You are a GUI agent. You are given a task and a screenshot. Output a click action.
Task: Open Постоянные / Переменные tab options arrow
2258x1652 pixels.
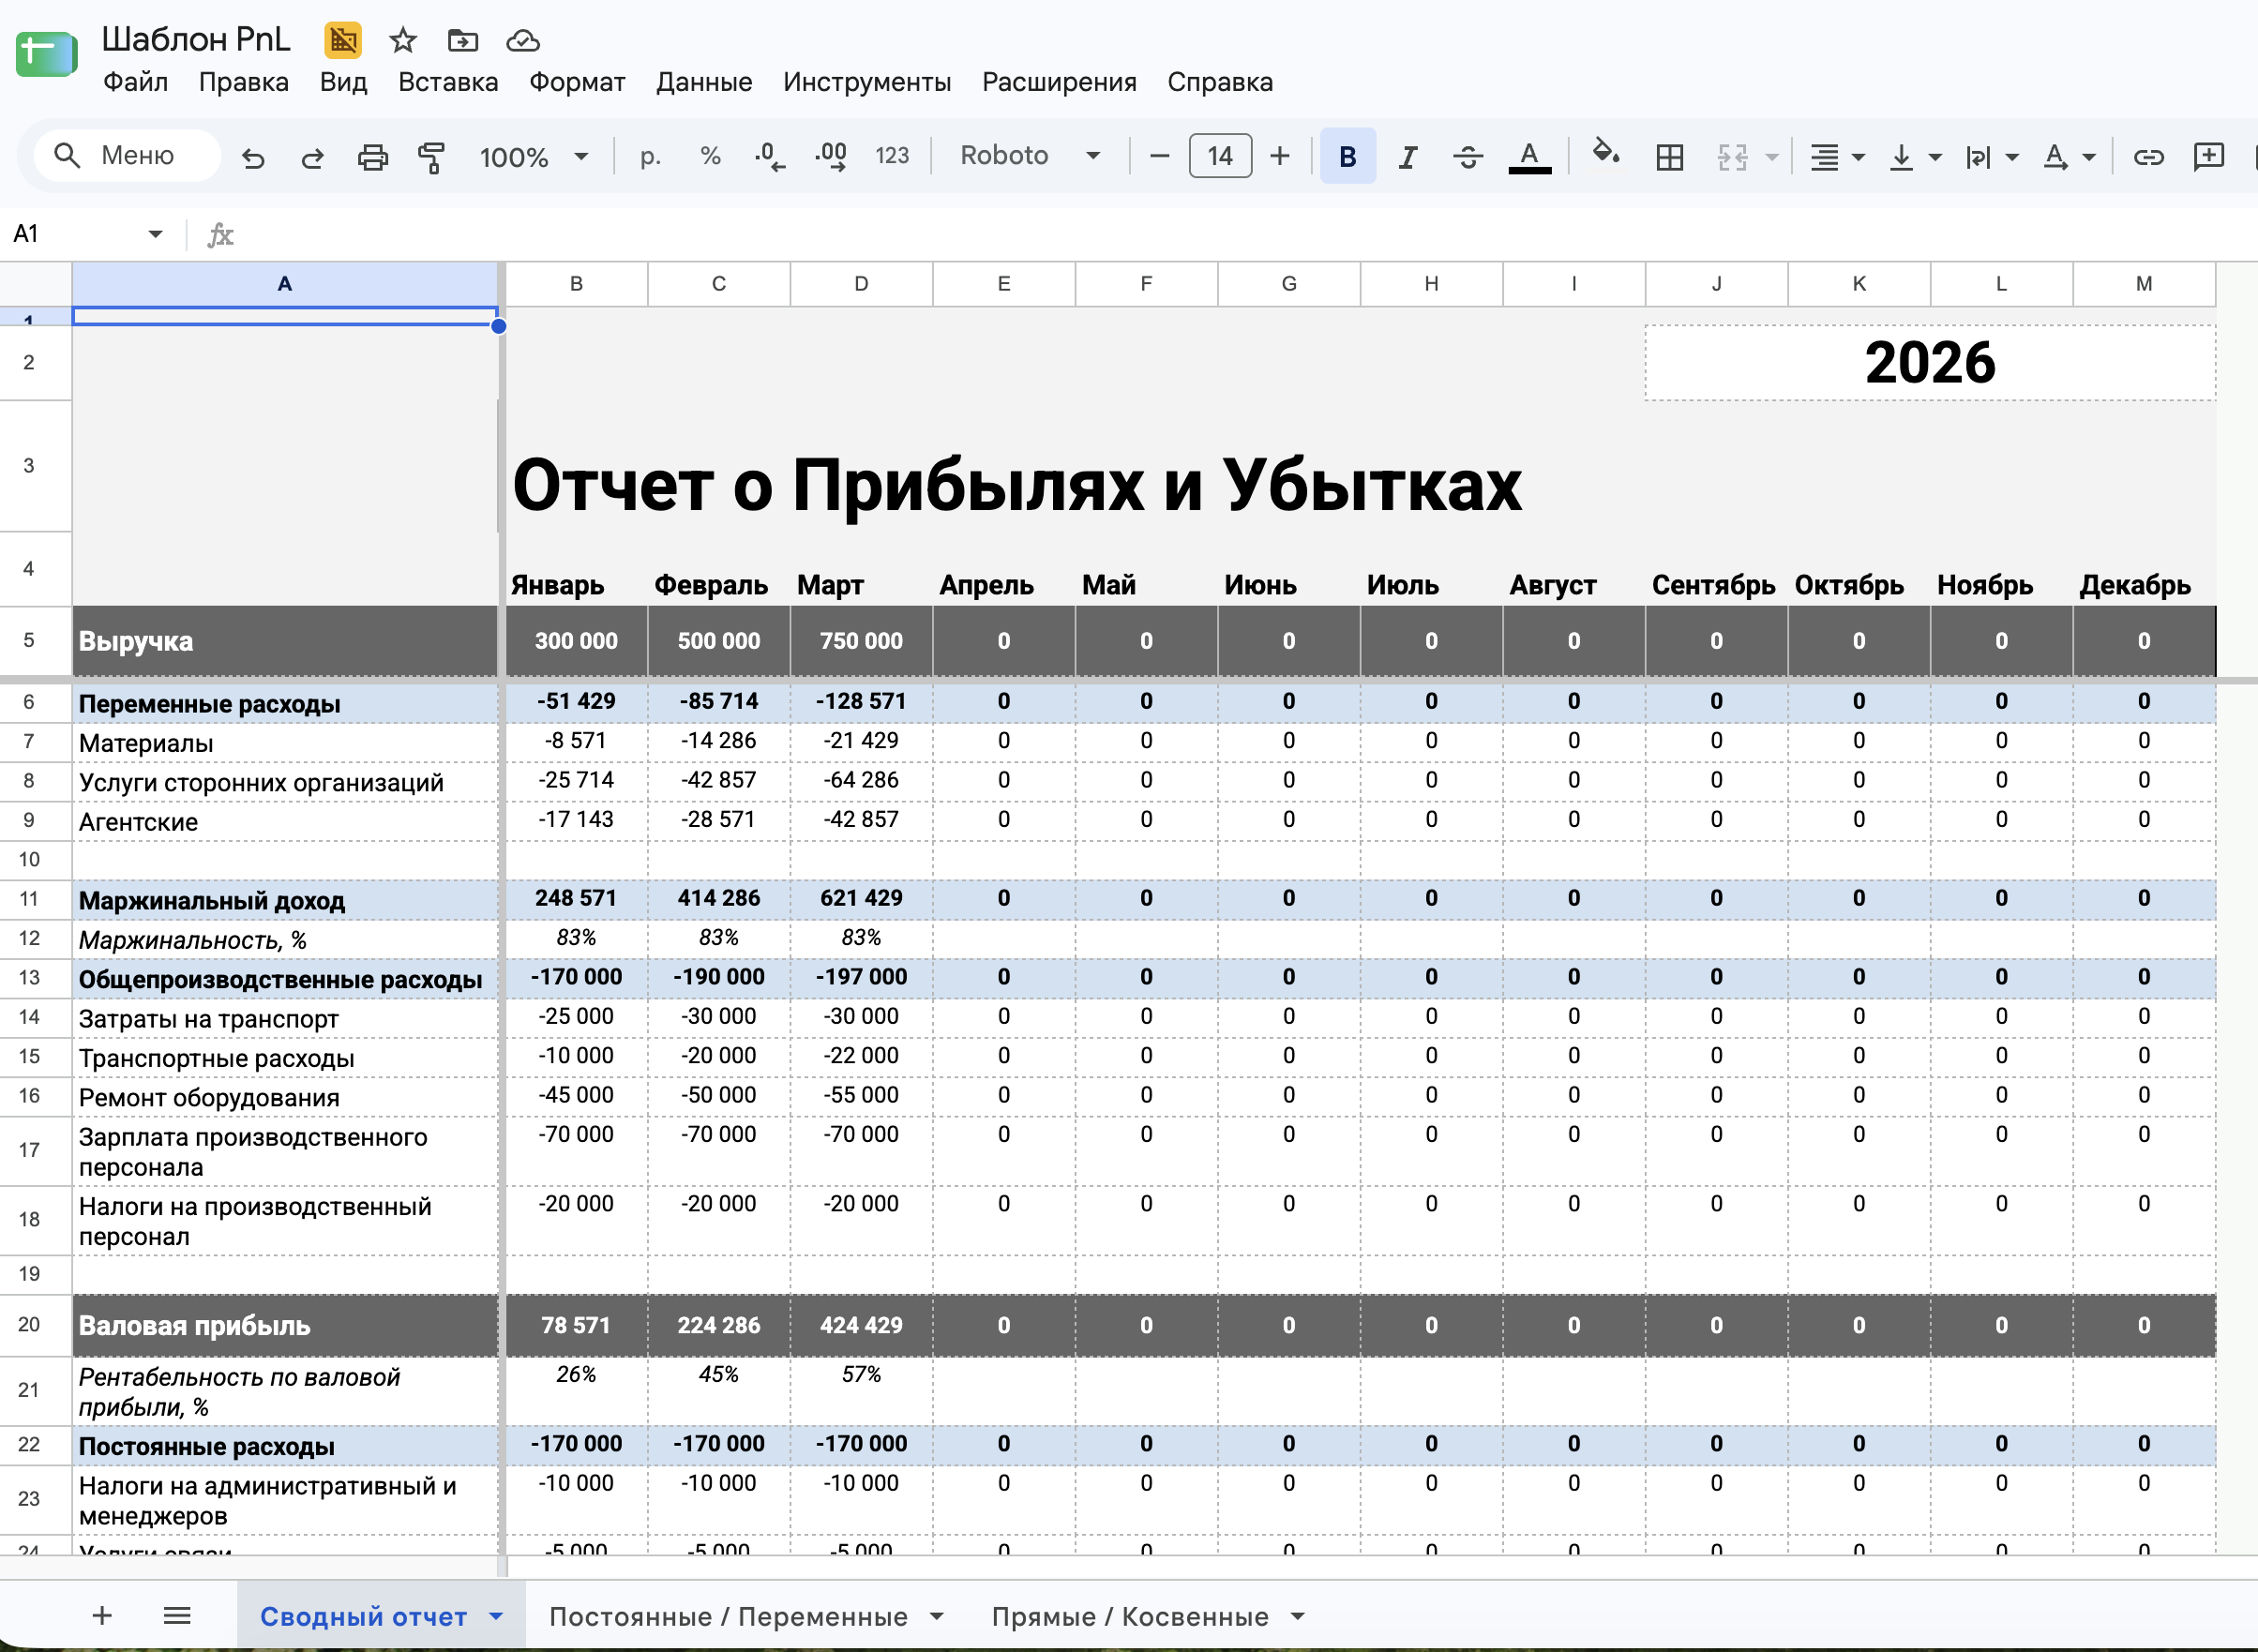point(936,1616)
